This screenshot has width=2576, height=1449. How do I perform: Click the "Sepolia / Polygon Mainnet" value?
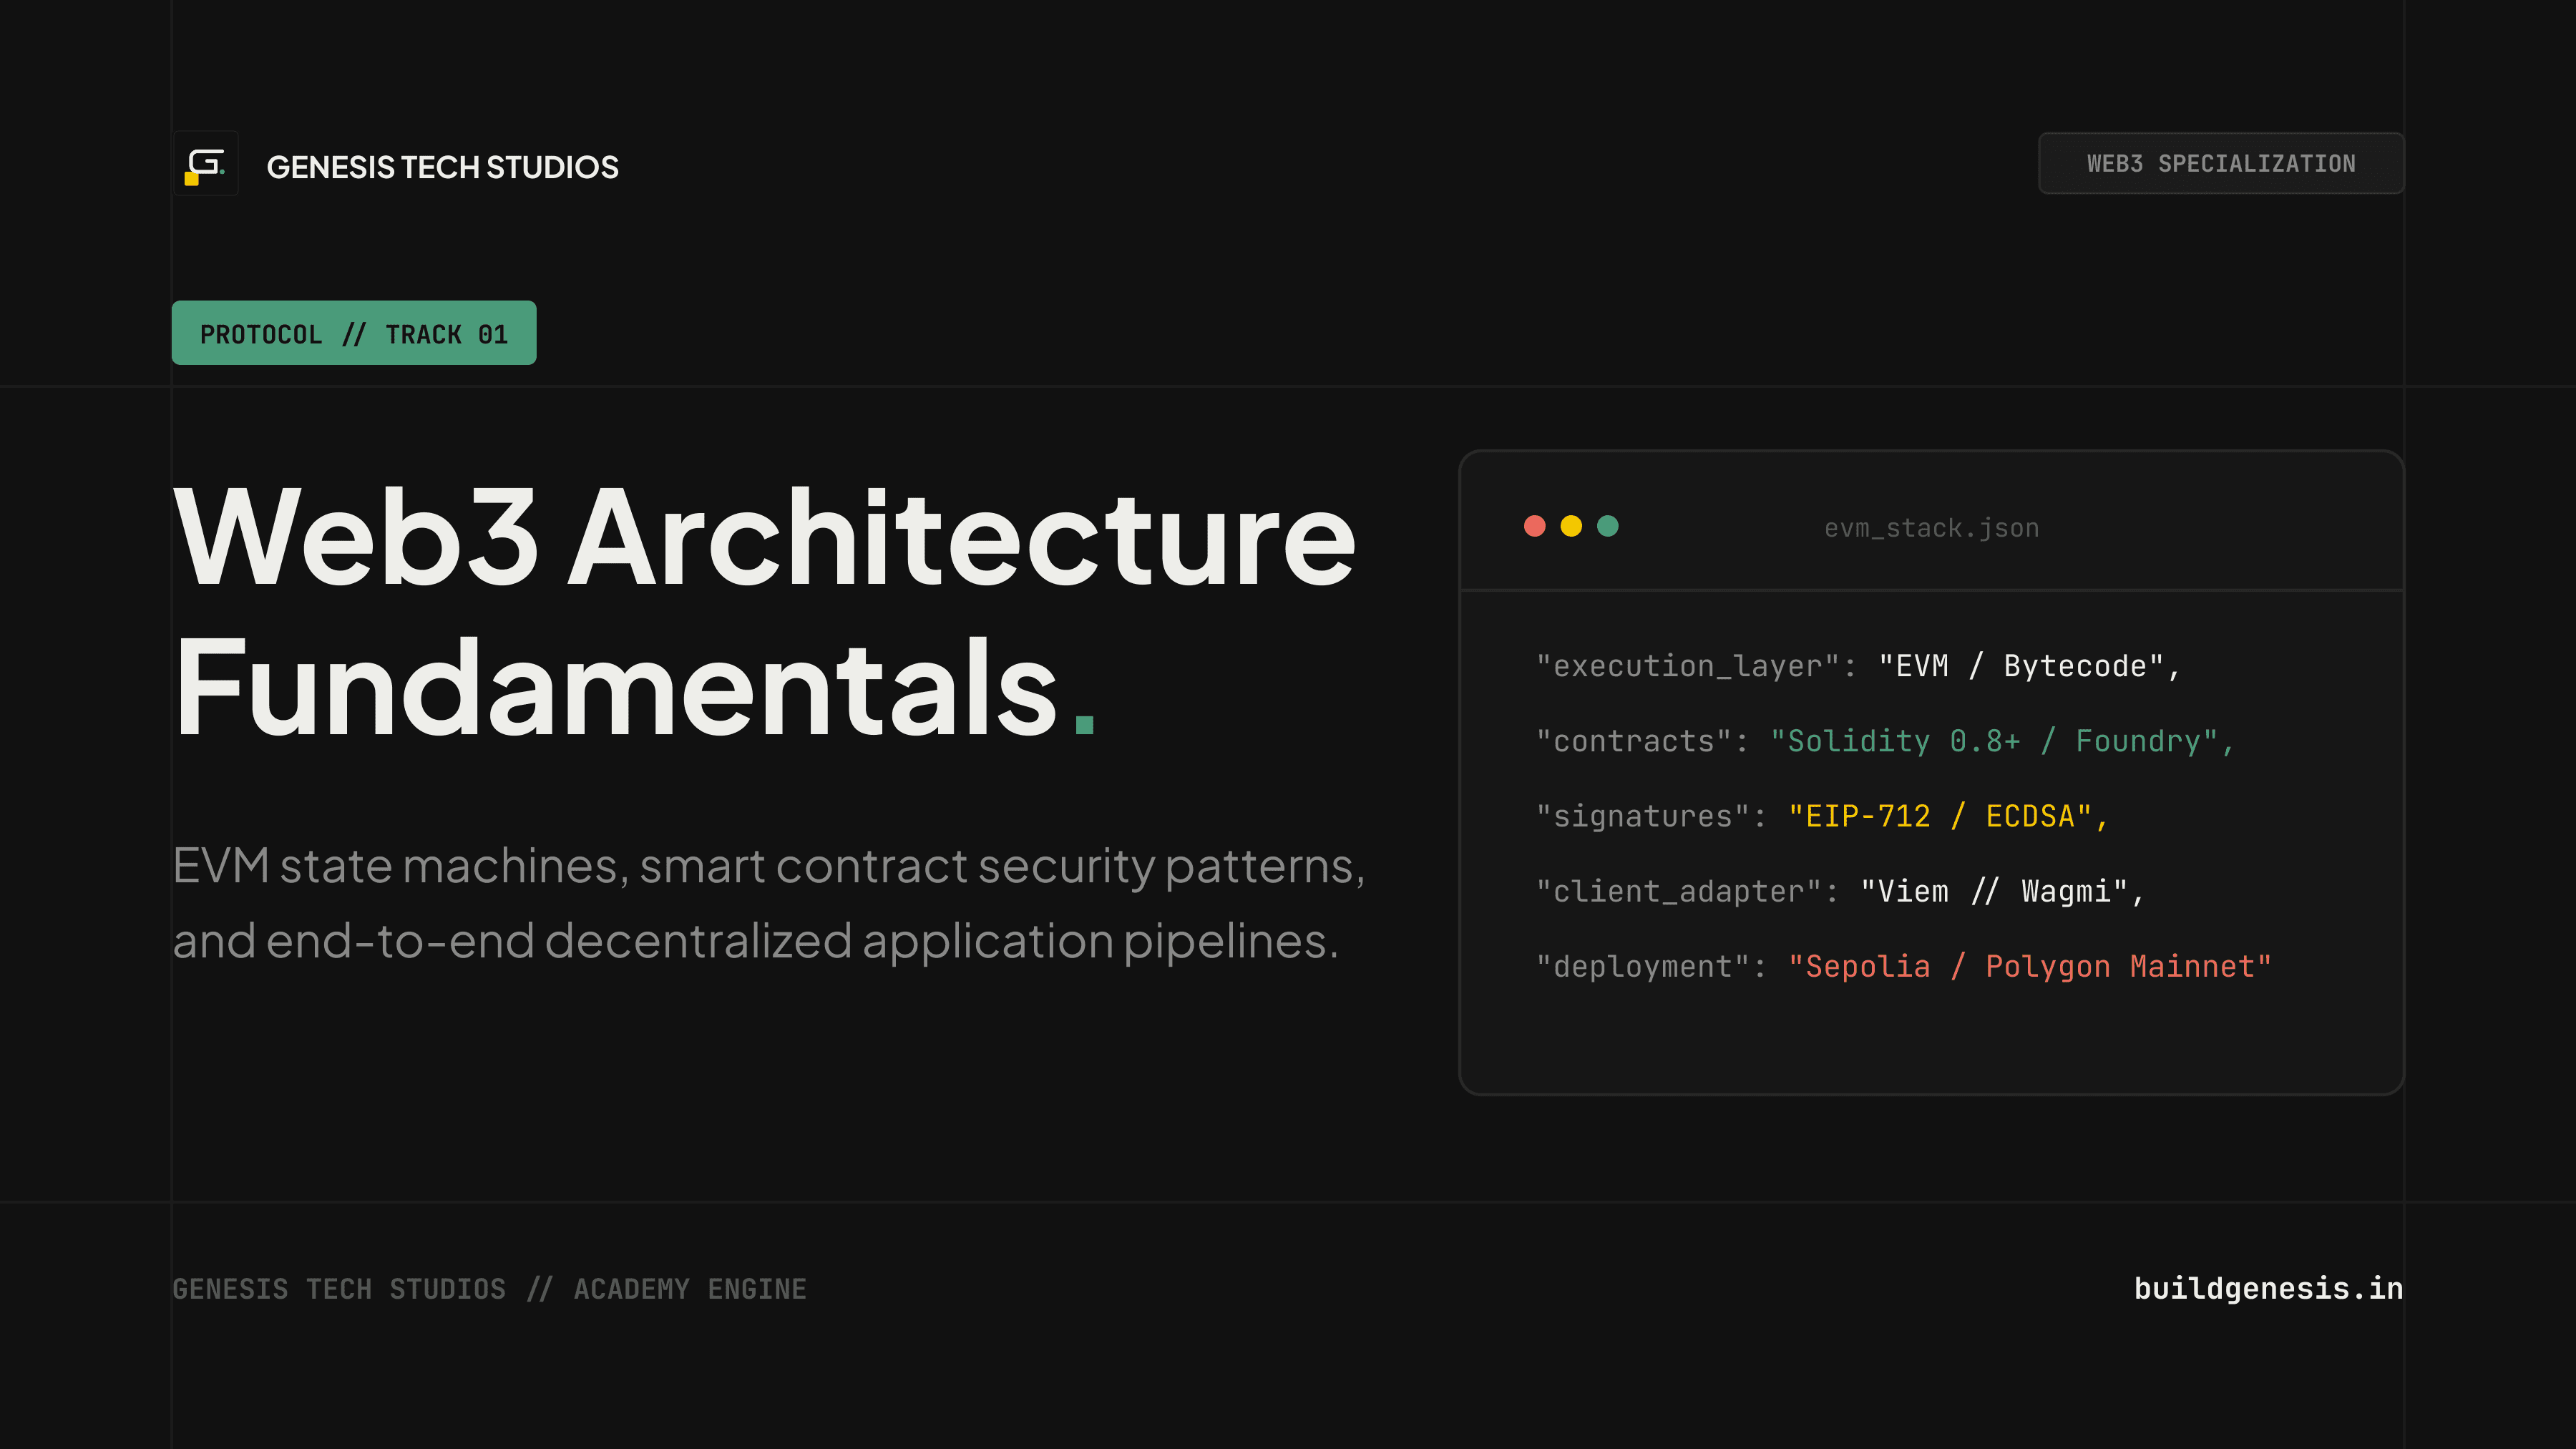(x=2029, y=966)
